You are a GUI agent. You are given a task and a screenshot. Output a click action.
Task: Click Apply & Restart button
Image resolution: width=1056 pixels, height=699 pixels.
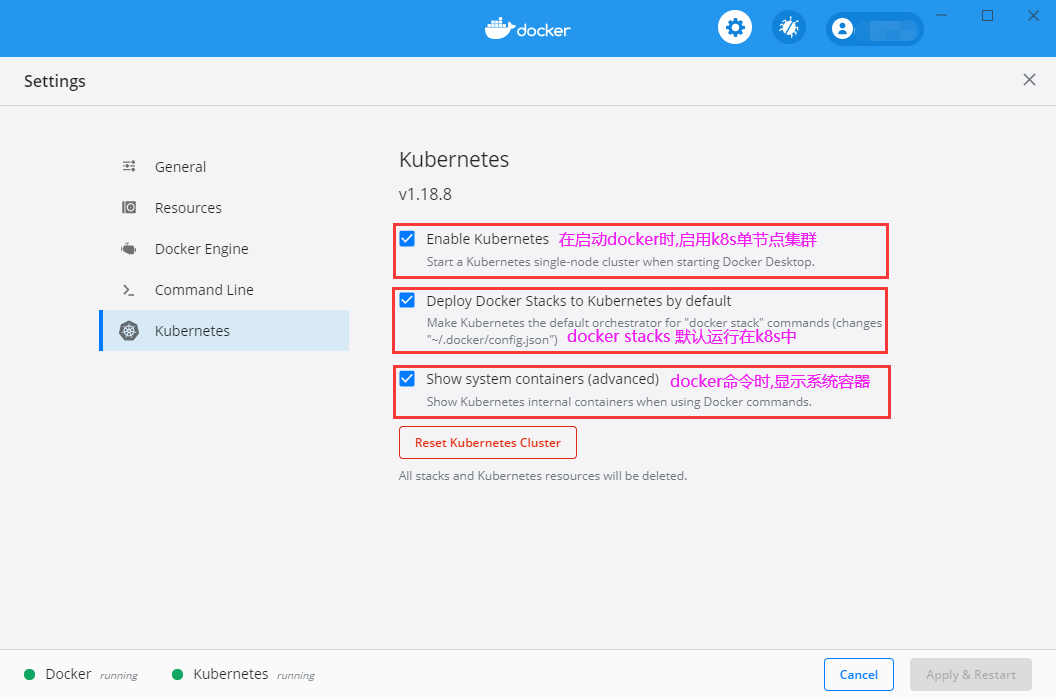(970, 675)
